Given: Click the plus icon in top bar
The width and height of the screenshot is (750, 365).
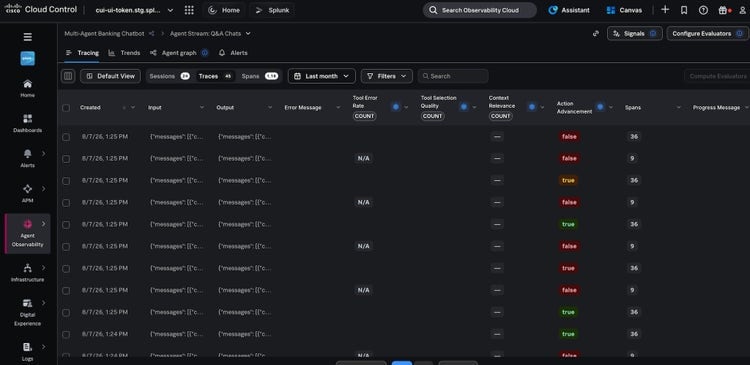Looking at the screenshot, I should coord(665,10).
